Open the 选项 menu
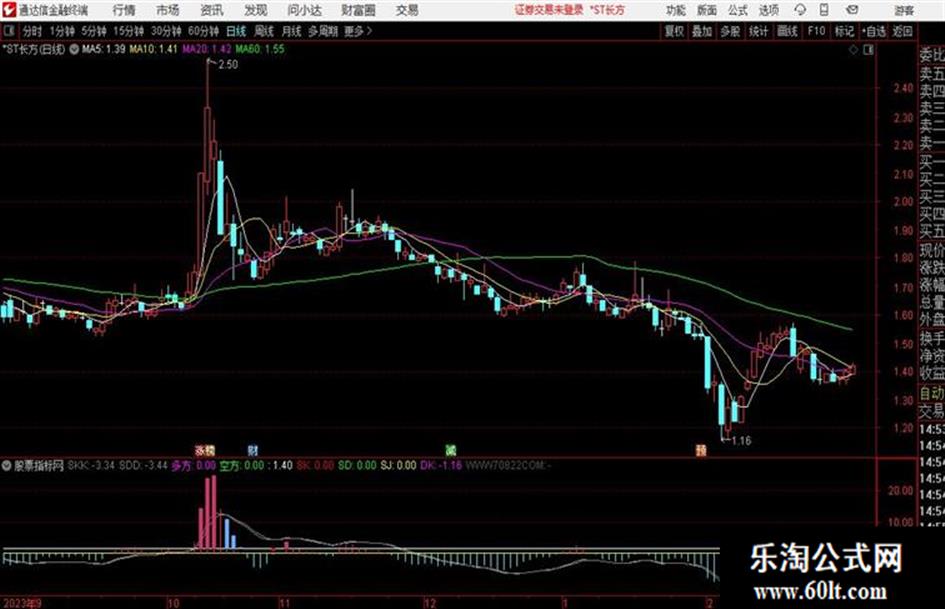This screenshot has height=609, width=945. pos(769,10)
